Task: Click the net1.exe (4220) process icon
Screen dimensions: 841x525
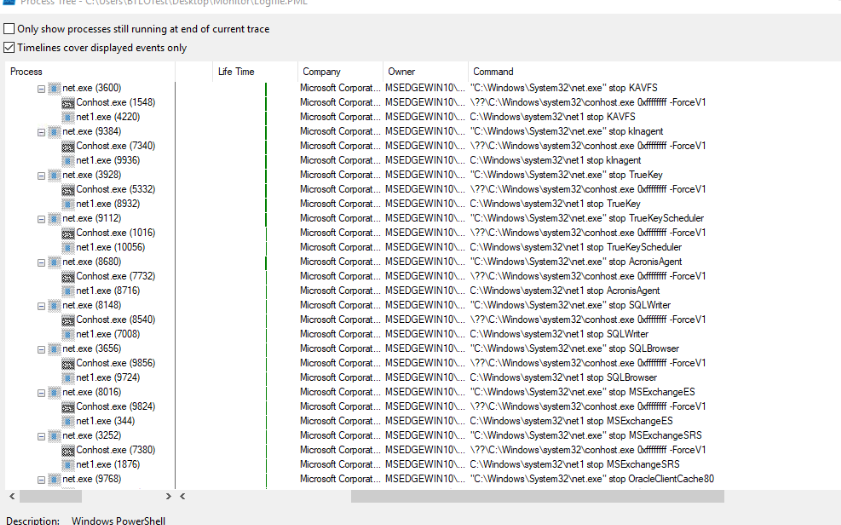Action: pos(68,117)
